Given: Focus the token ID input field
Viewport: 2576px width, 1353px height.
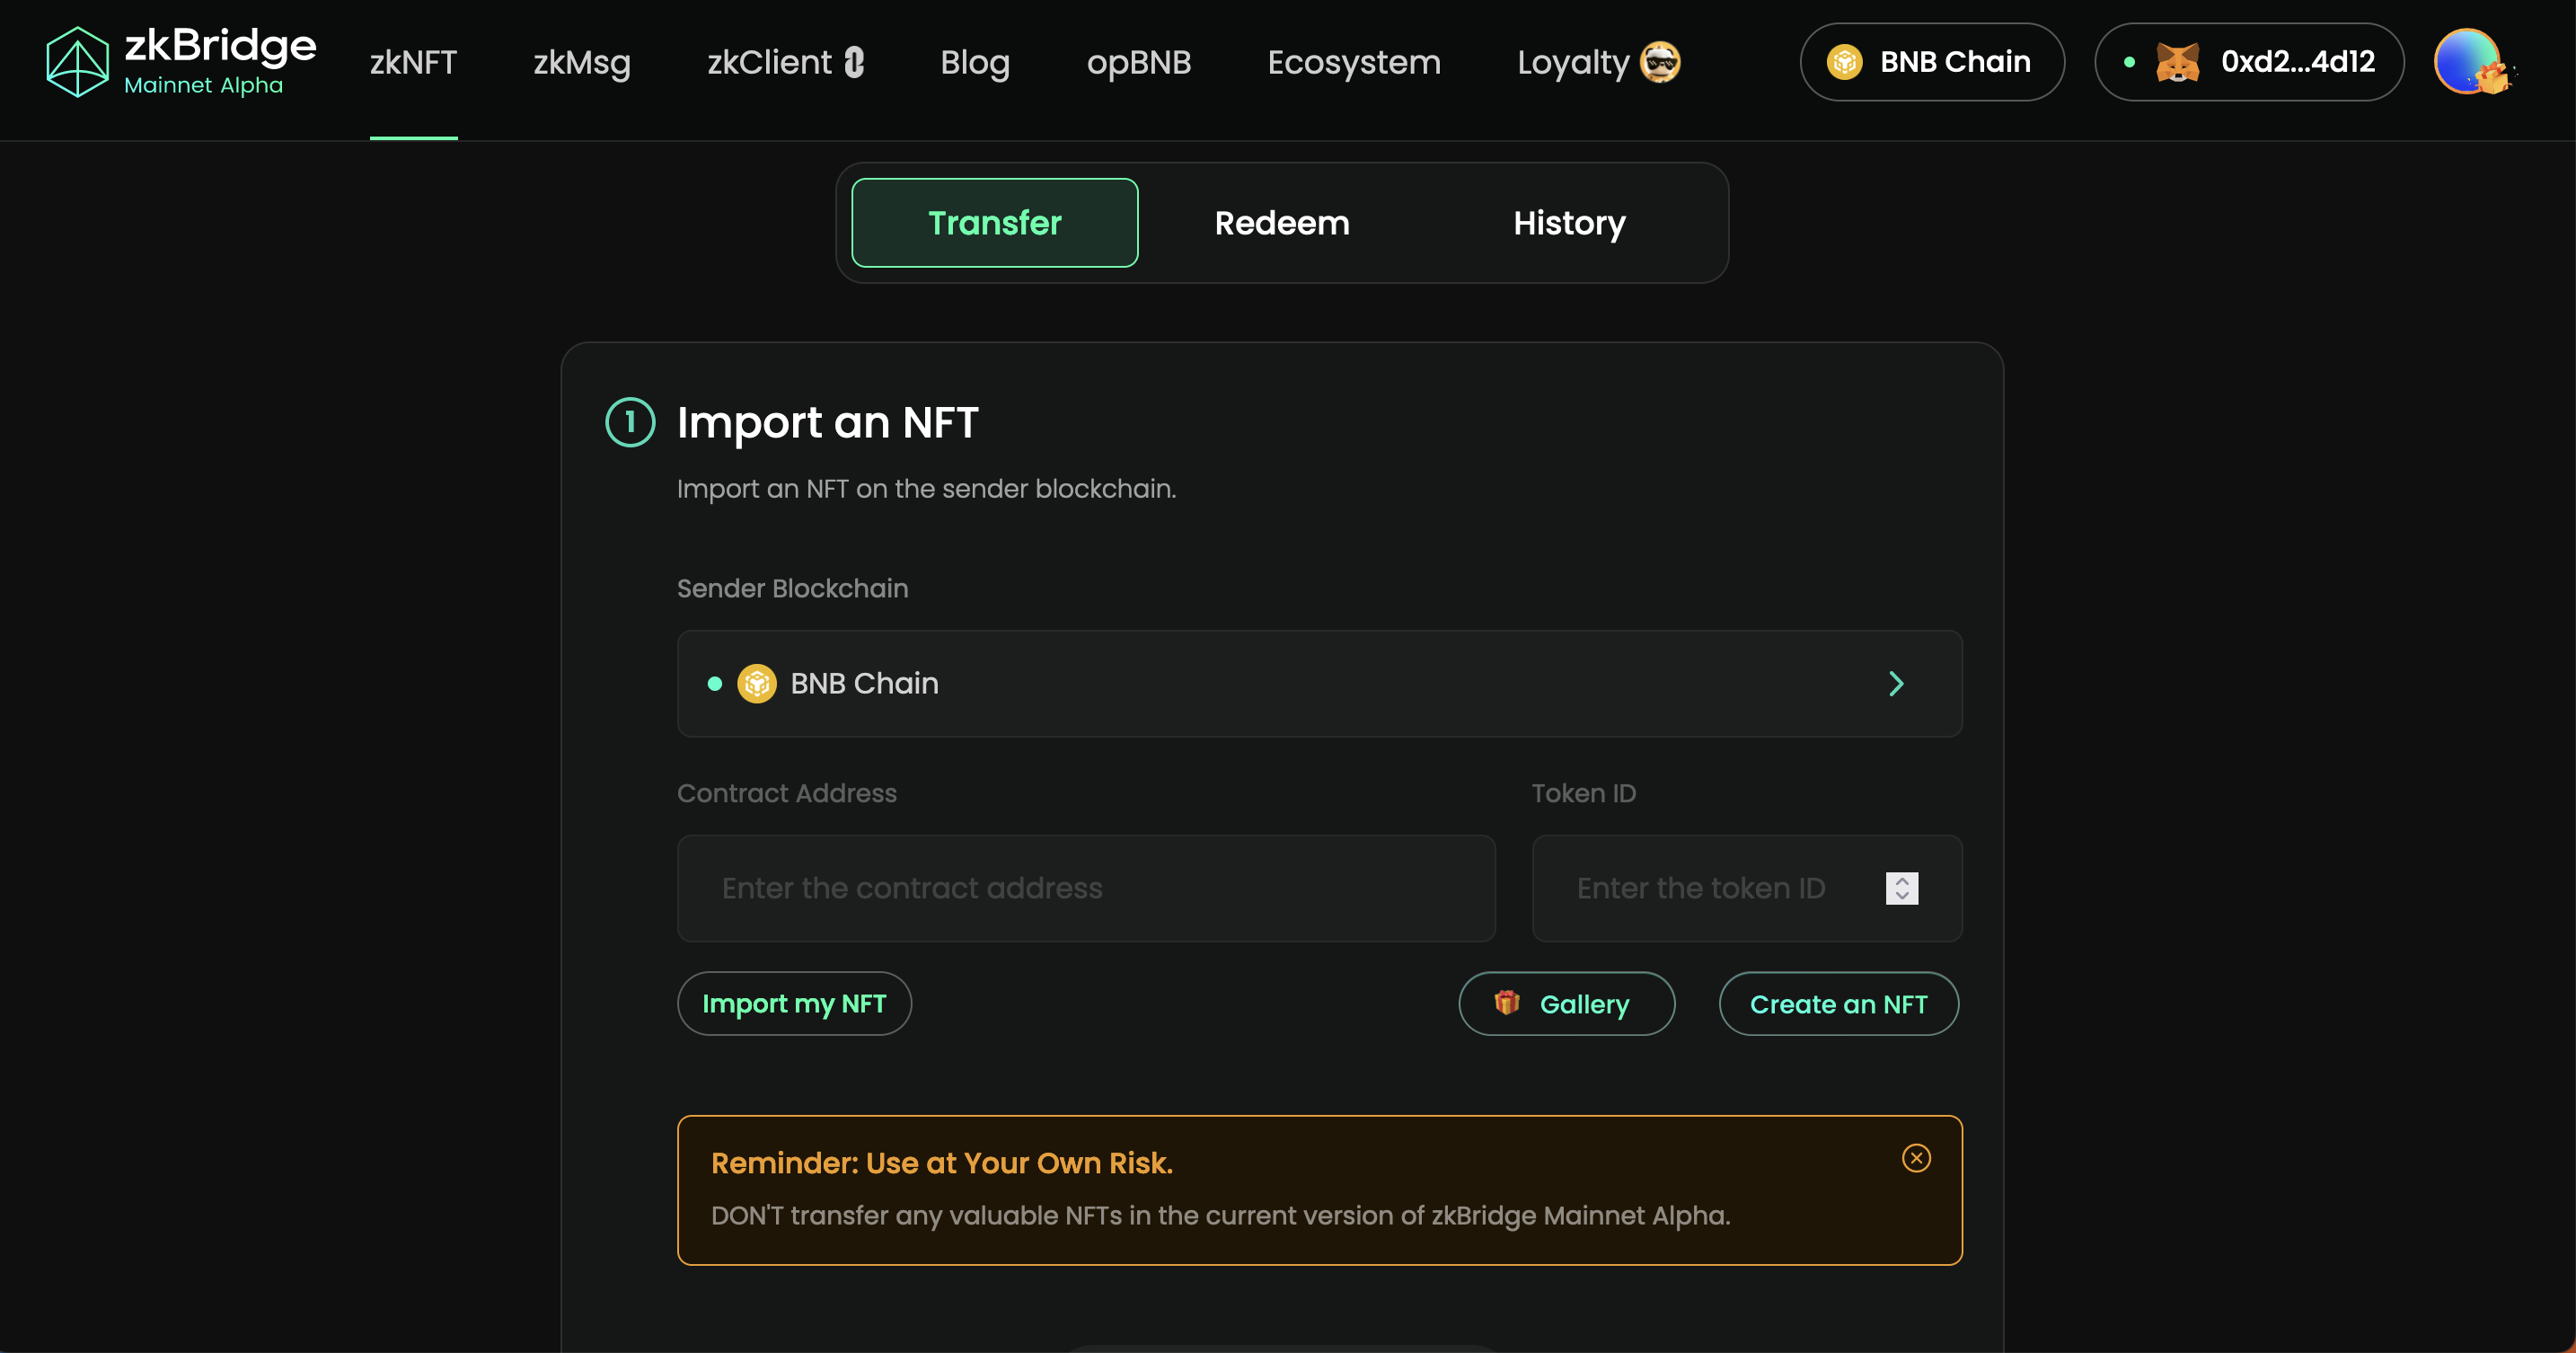Looking at the screenshot, I should [x=1746, y=888].
